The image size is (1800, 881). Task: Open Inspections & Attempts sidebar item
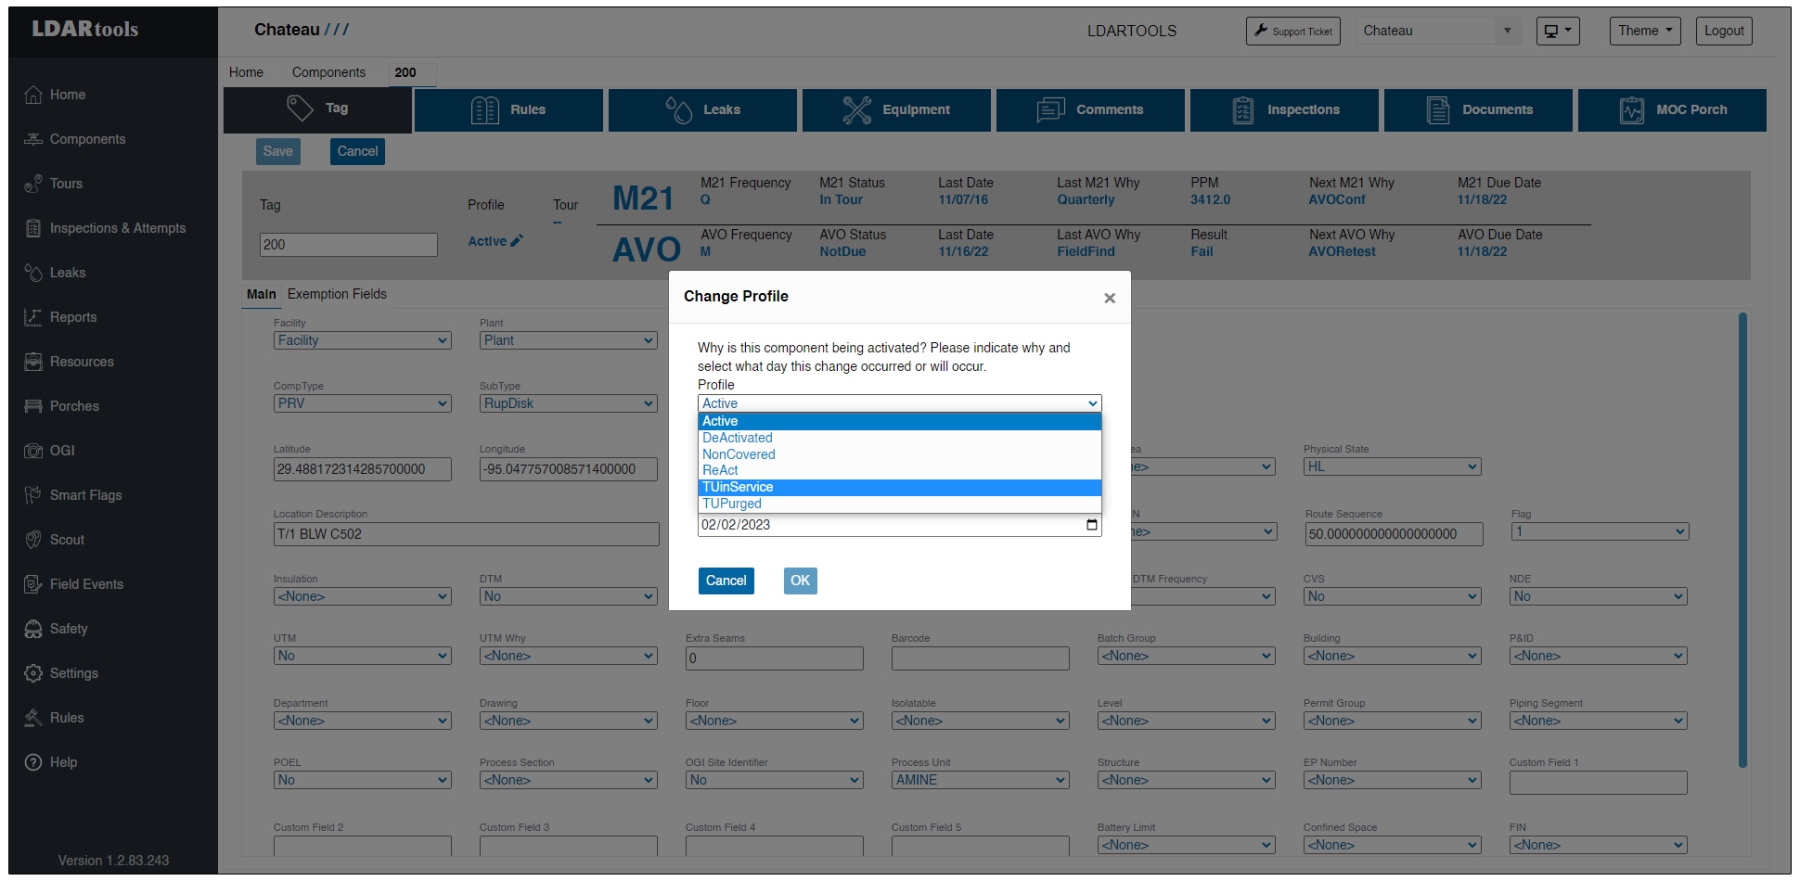coord(105,228)
